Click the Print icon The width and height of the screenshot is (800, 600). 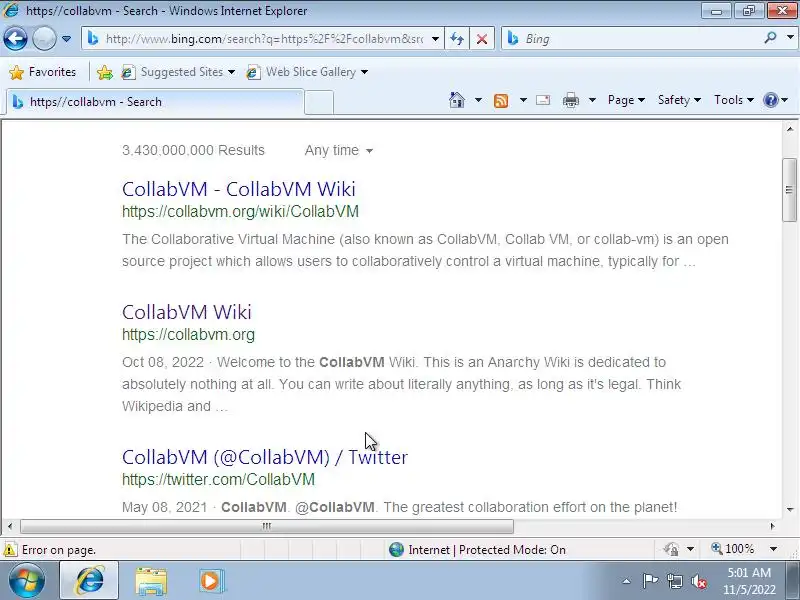570,101
